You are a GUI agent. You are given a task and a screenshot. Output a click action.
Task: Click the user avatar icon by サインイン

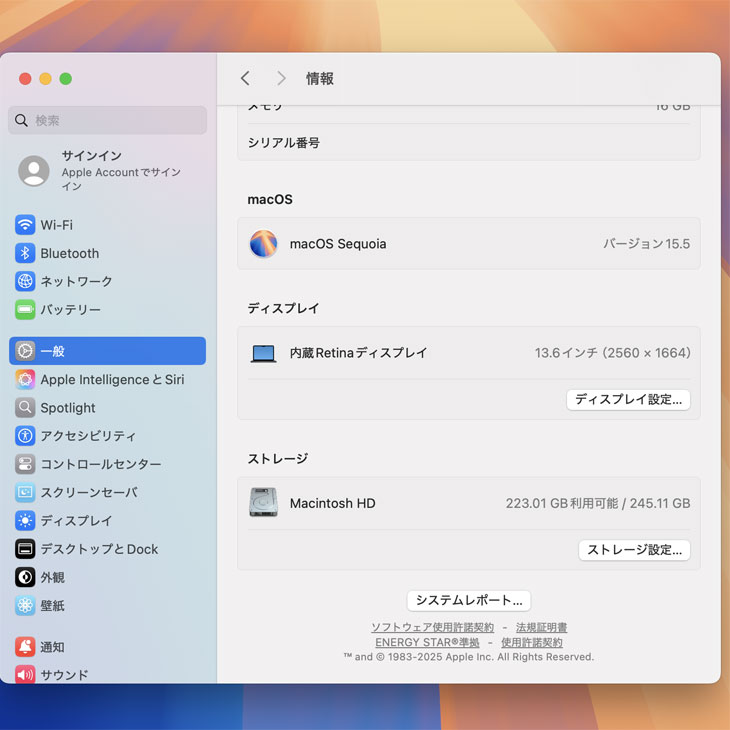point(34,171)
